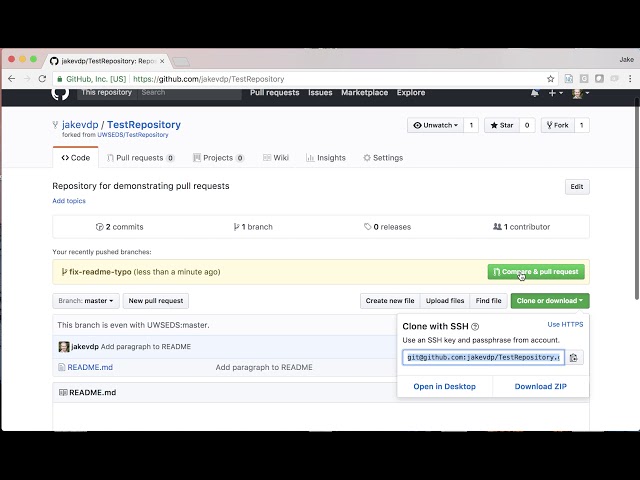Star the repository
This screenshot has height=480, width=640.
coord(502,125)
